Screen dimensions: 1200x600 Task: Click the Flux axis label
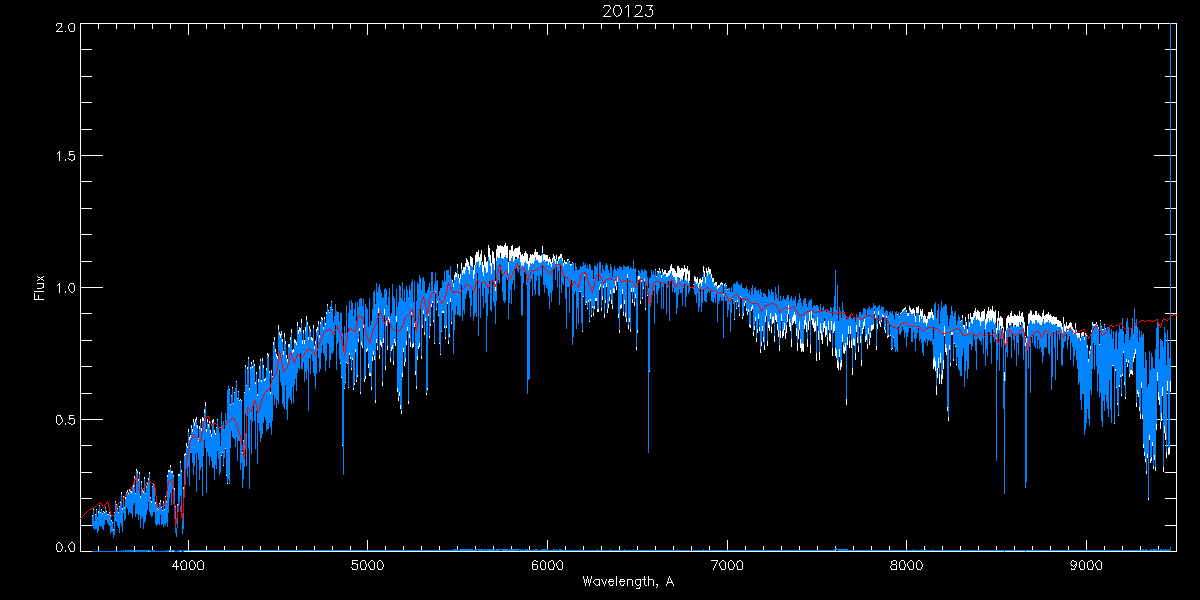tap(39, 288)
